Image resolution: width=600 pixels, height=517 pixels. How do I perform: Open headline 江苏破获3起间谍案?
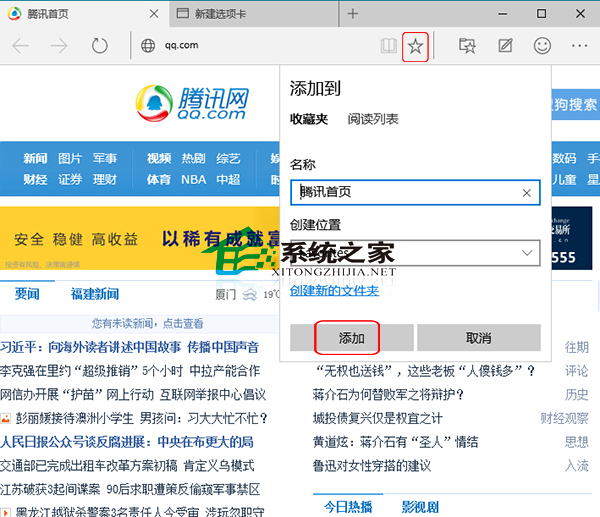[x=130, y=489]
